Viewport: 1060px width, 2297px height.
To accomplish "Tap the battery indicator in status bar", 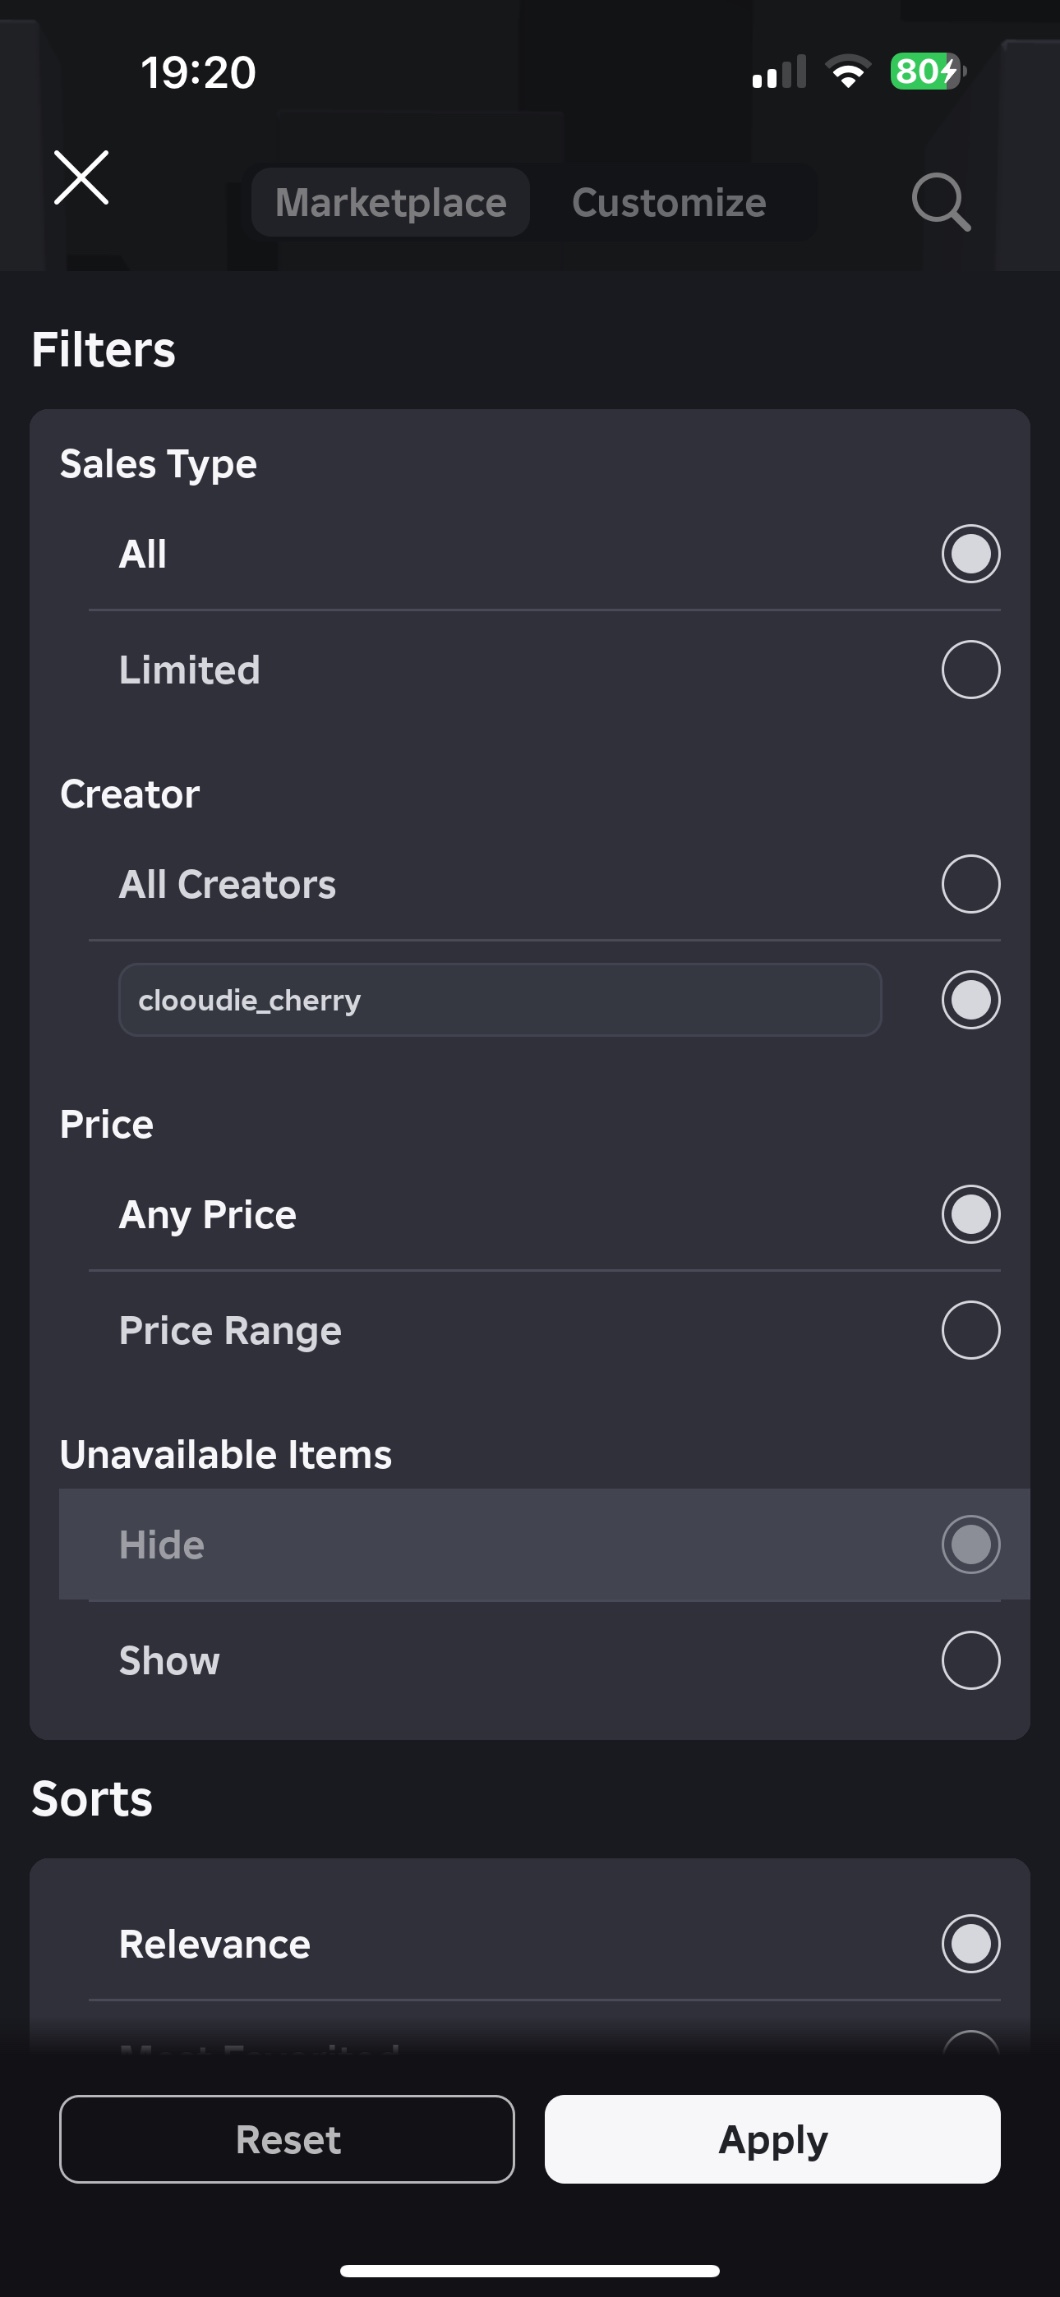I will (x=927, y=72).
